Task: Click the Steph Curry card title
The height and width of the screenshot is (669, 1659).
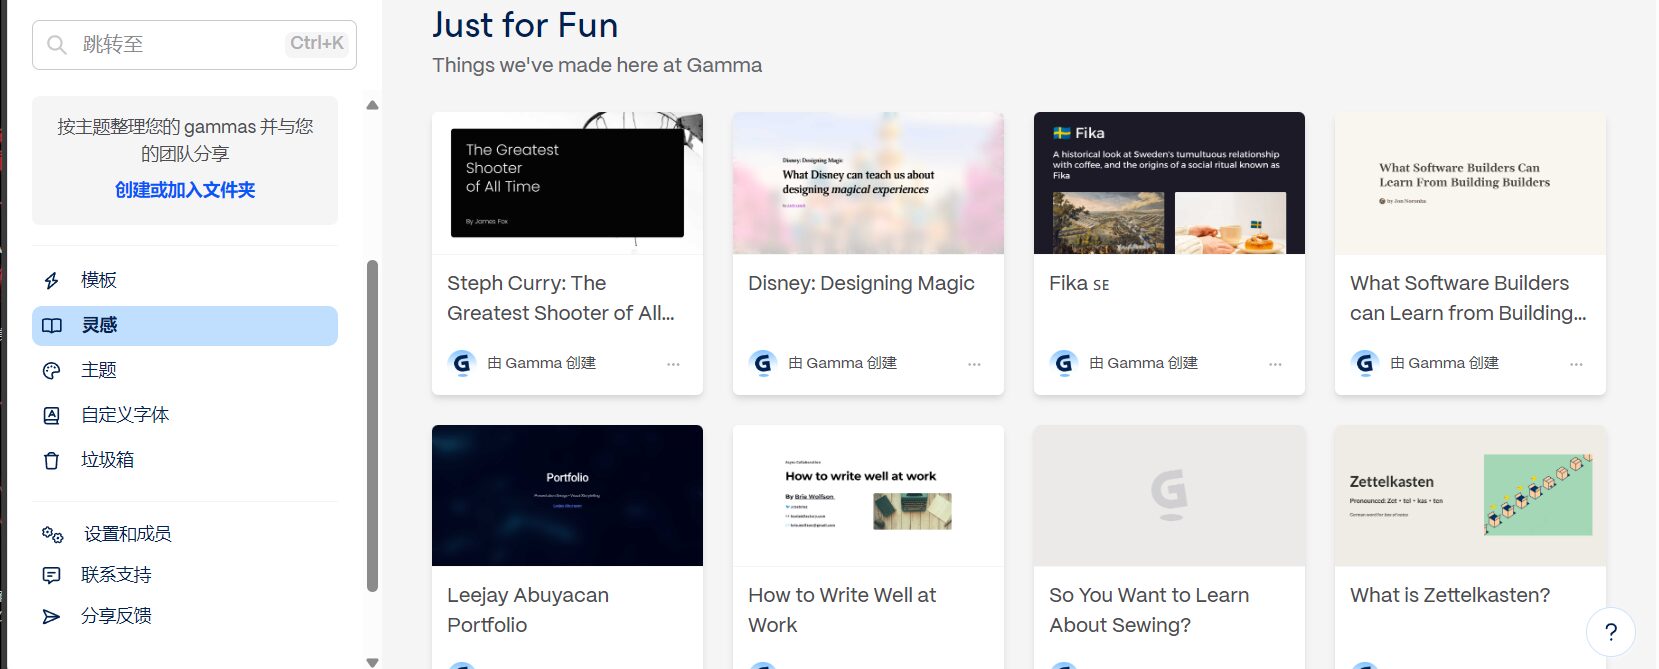Action: point(561,298)
